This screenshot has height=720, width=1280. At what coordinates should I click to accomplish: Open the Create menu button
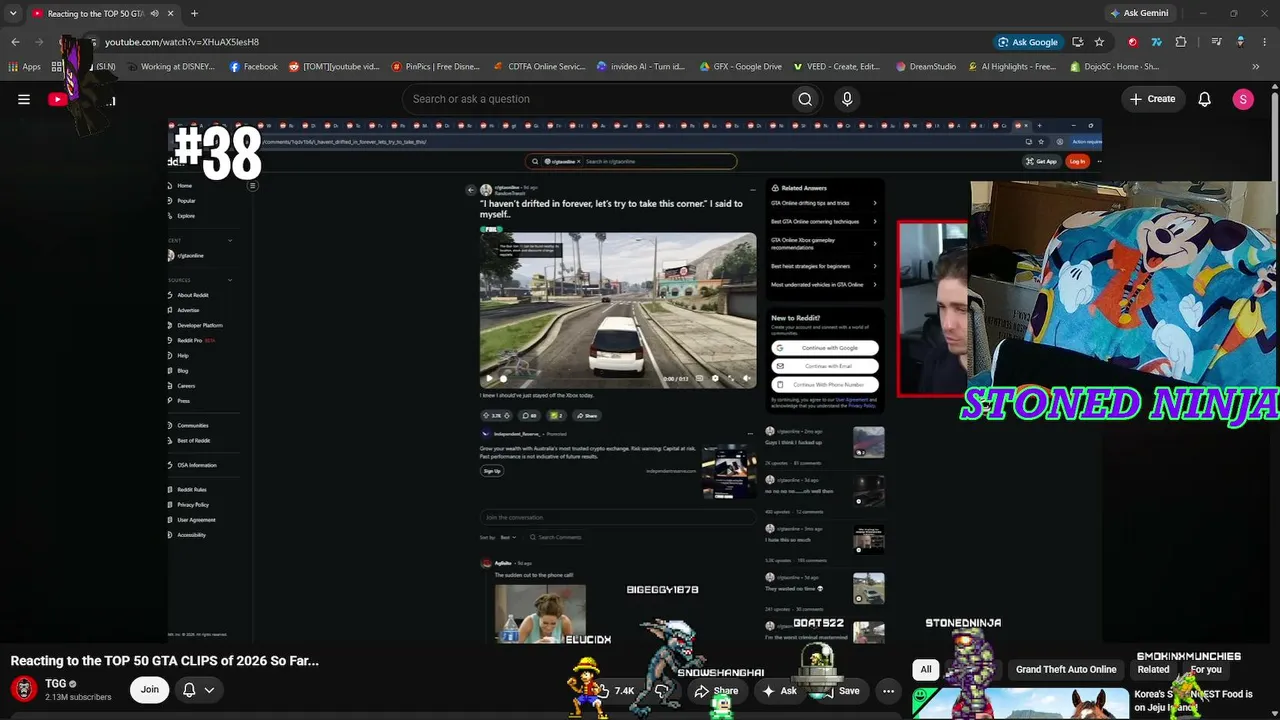[1152, 99]
